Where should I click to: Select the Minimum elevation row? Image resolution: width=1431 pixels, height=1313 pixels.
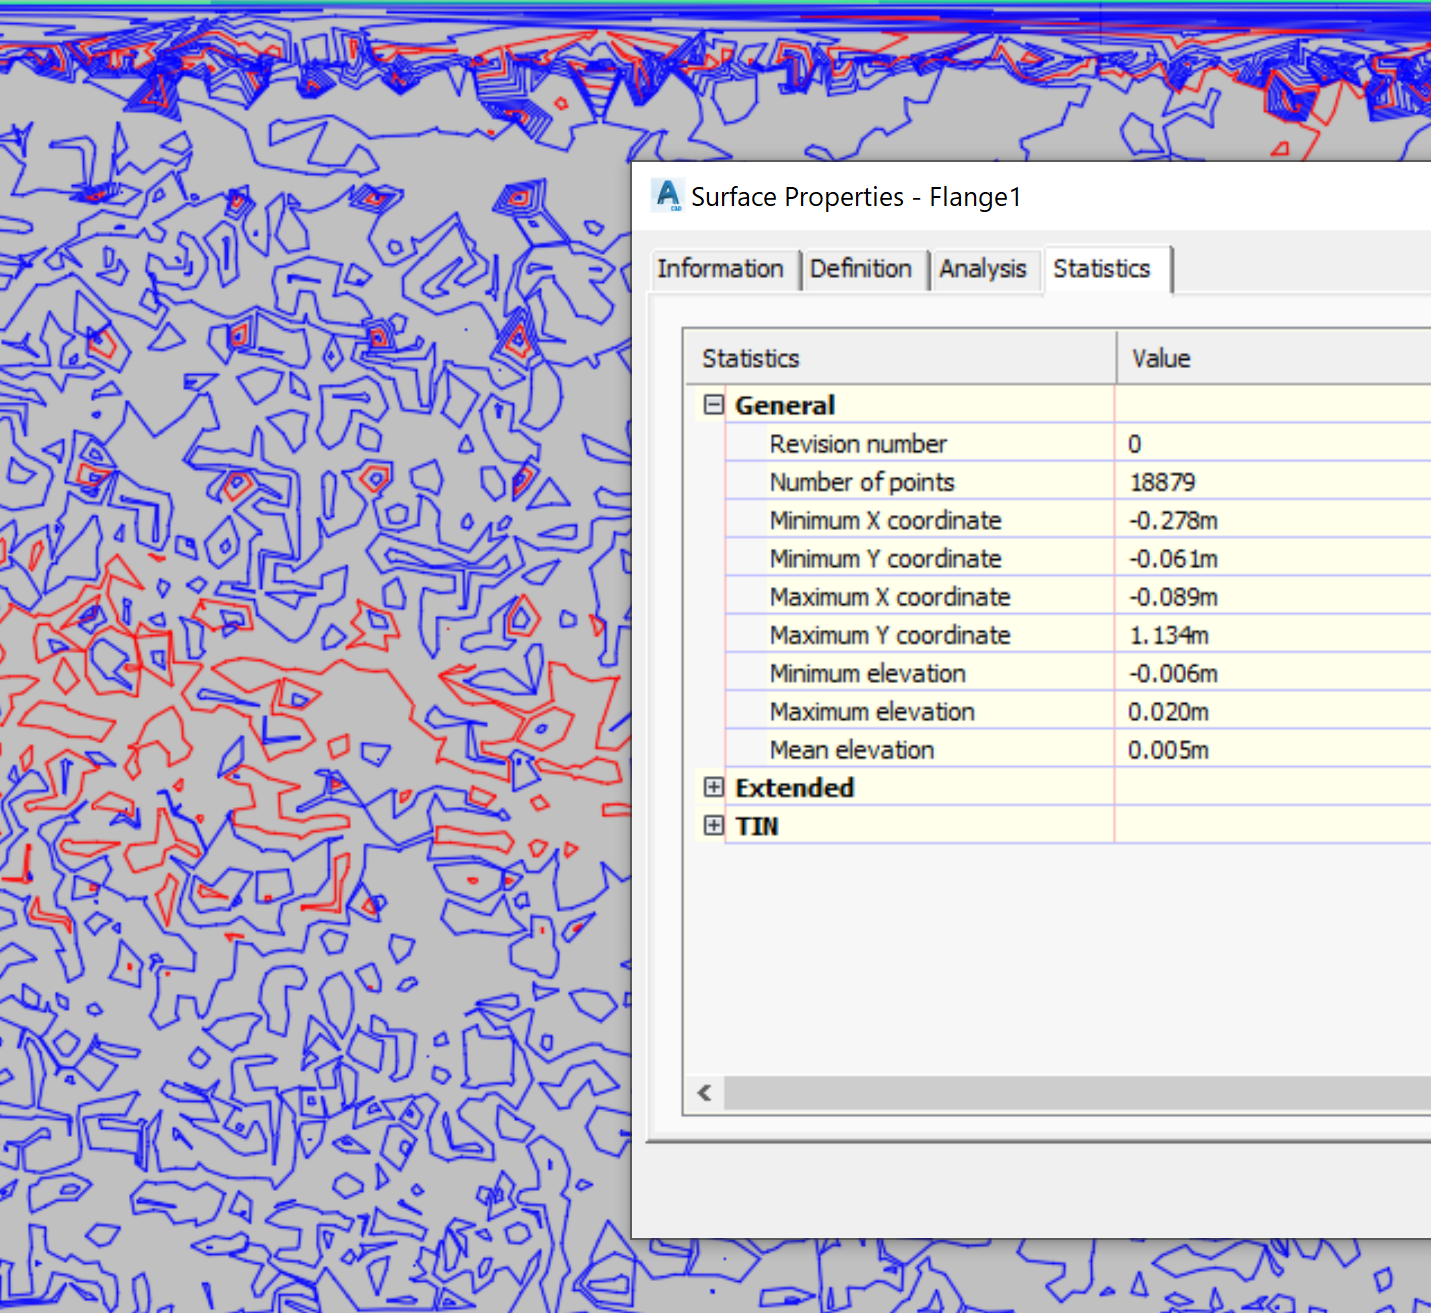click(x=1078, y=673)
